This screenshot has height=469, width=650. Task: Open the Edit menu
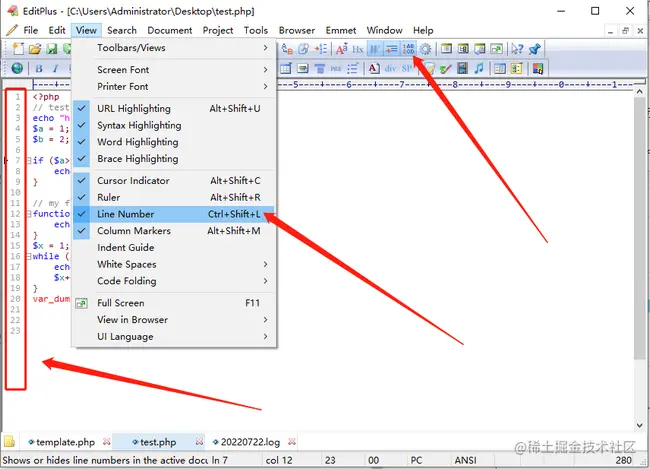57,30
